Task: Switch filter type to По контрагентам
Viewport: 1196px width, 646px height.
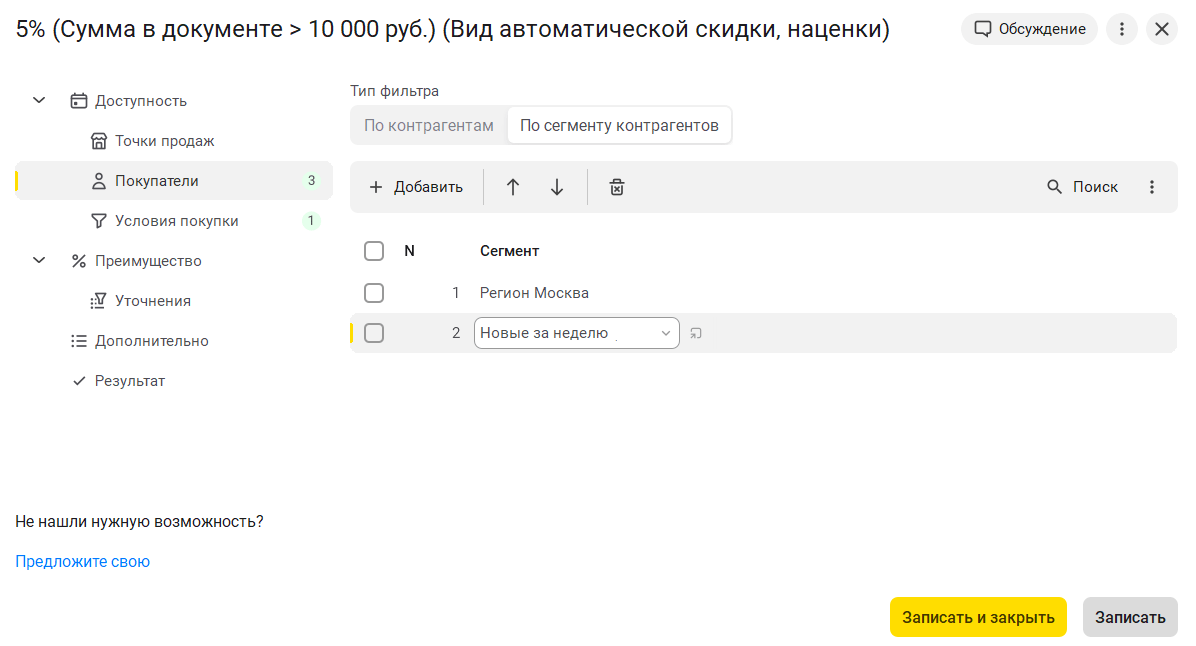Action: (429, 126)
